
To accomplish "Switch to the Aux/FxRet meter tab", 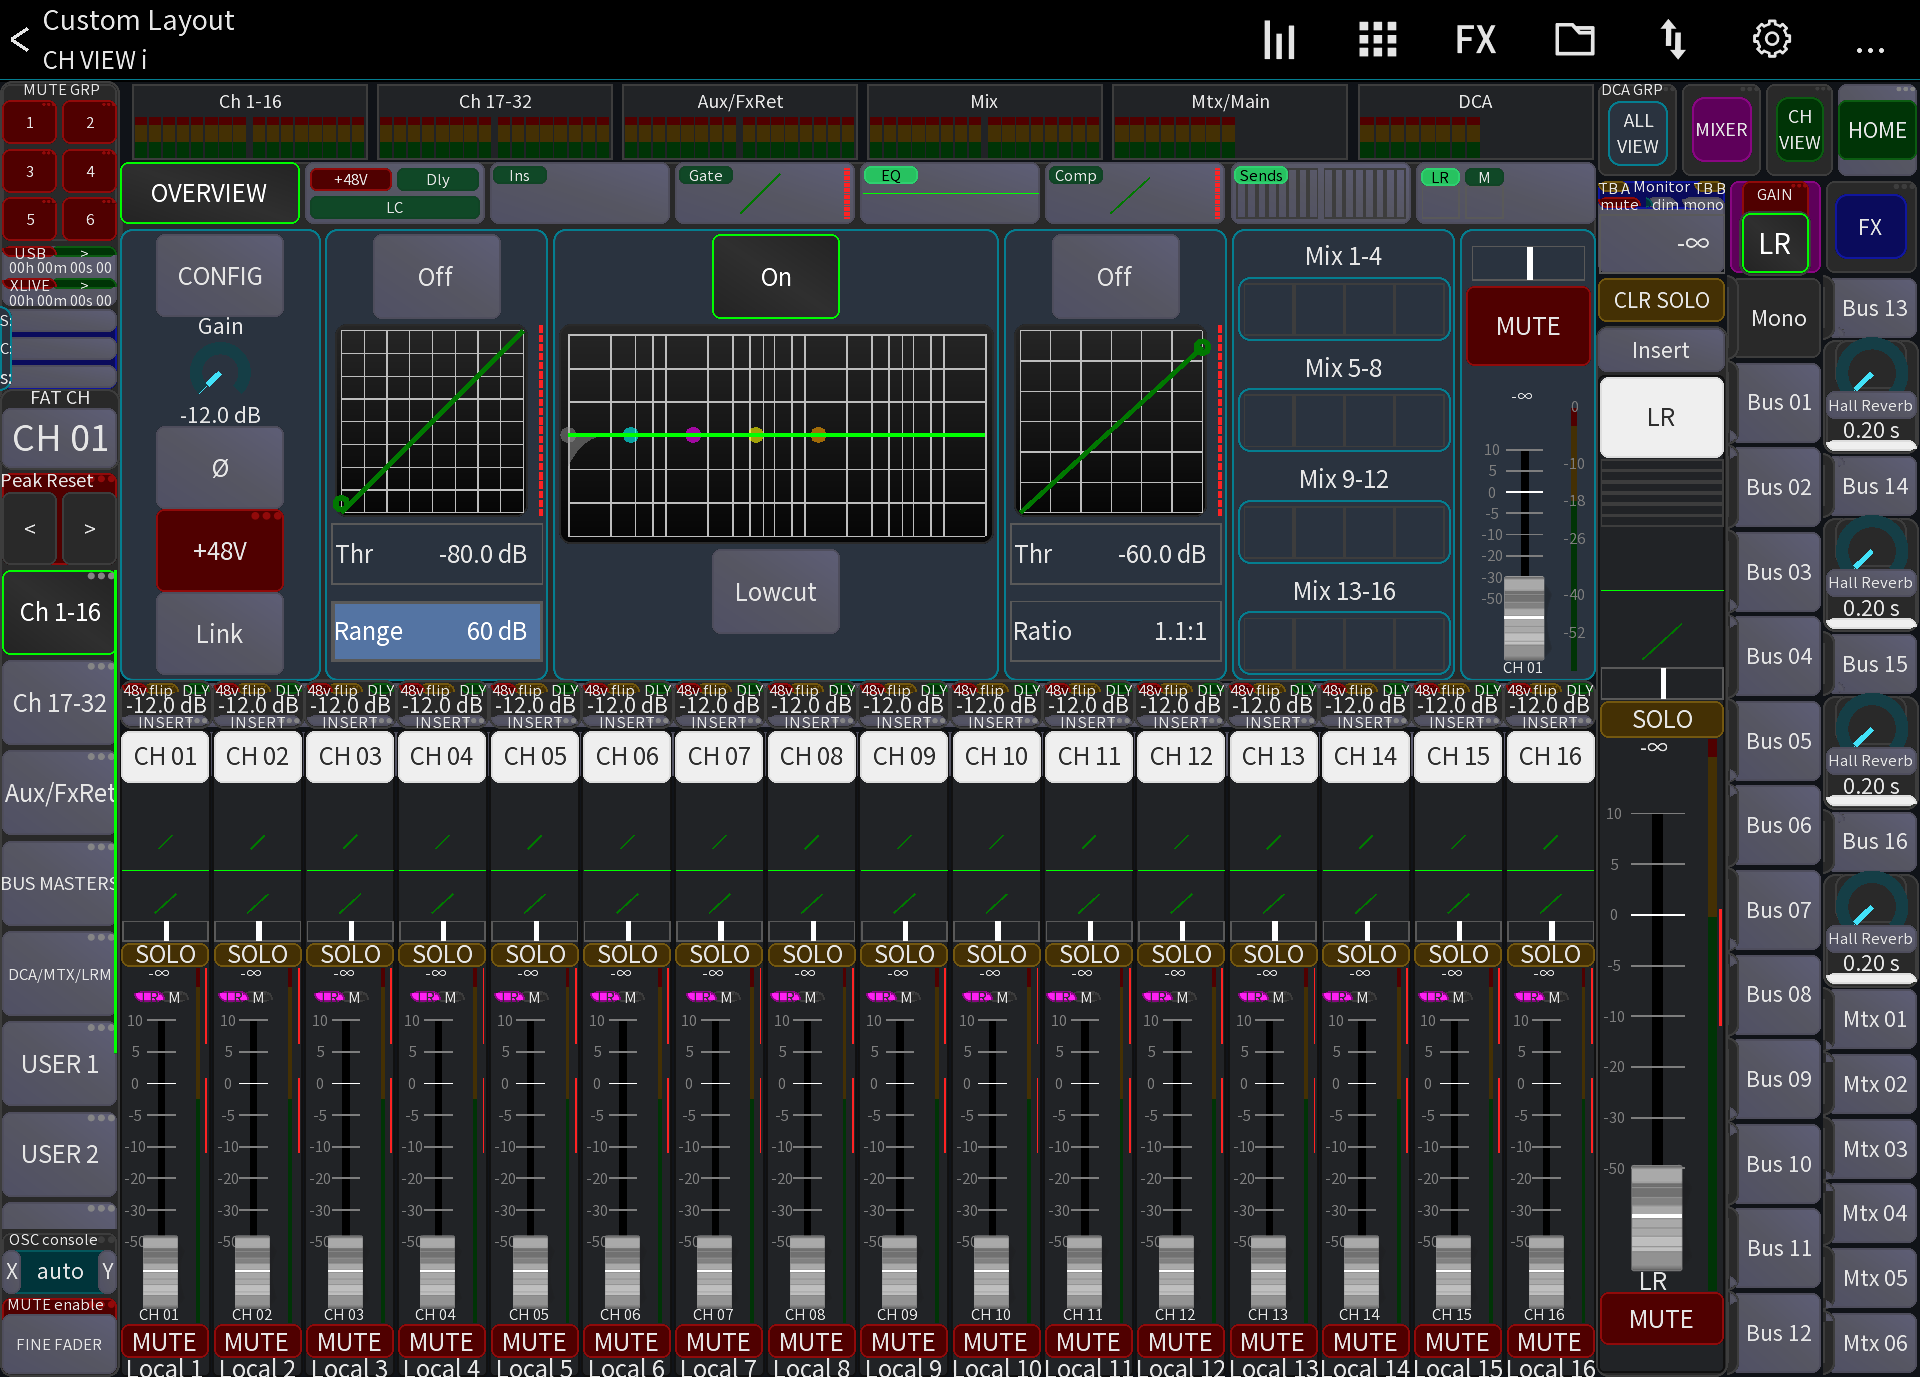I will 740,122.
